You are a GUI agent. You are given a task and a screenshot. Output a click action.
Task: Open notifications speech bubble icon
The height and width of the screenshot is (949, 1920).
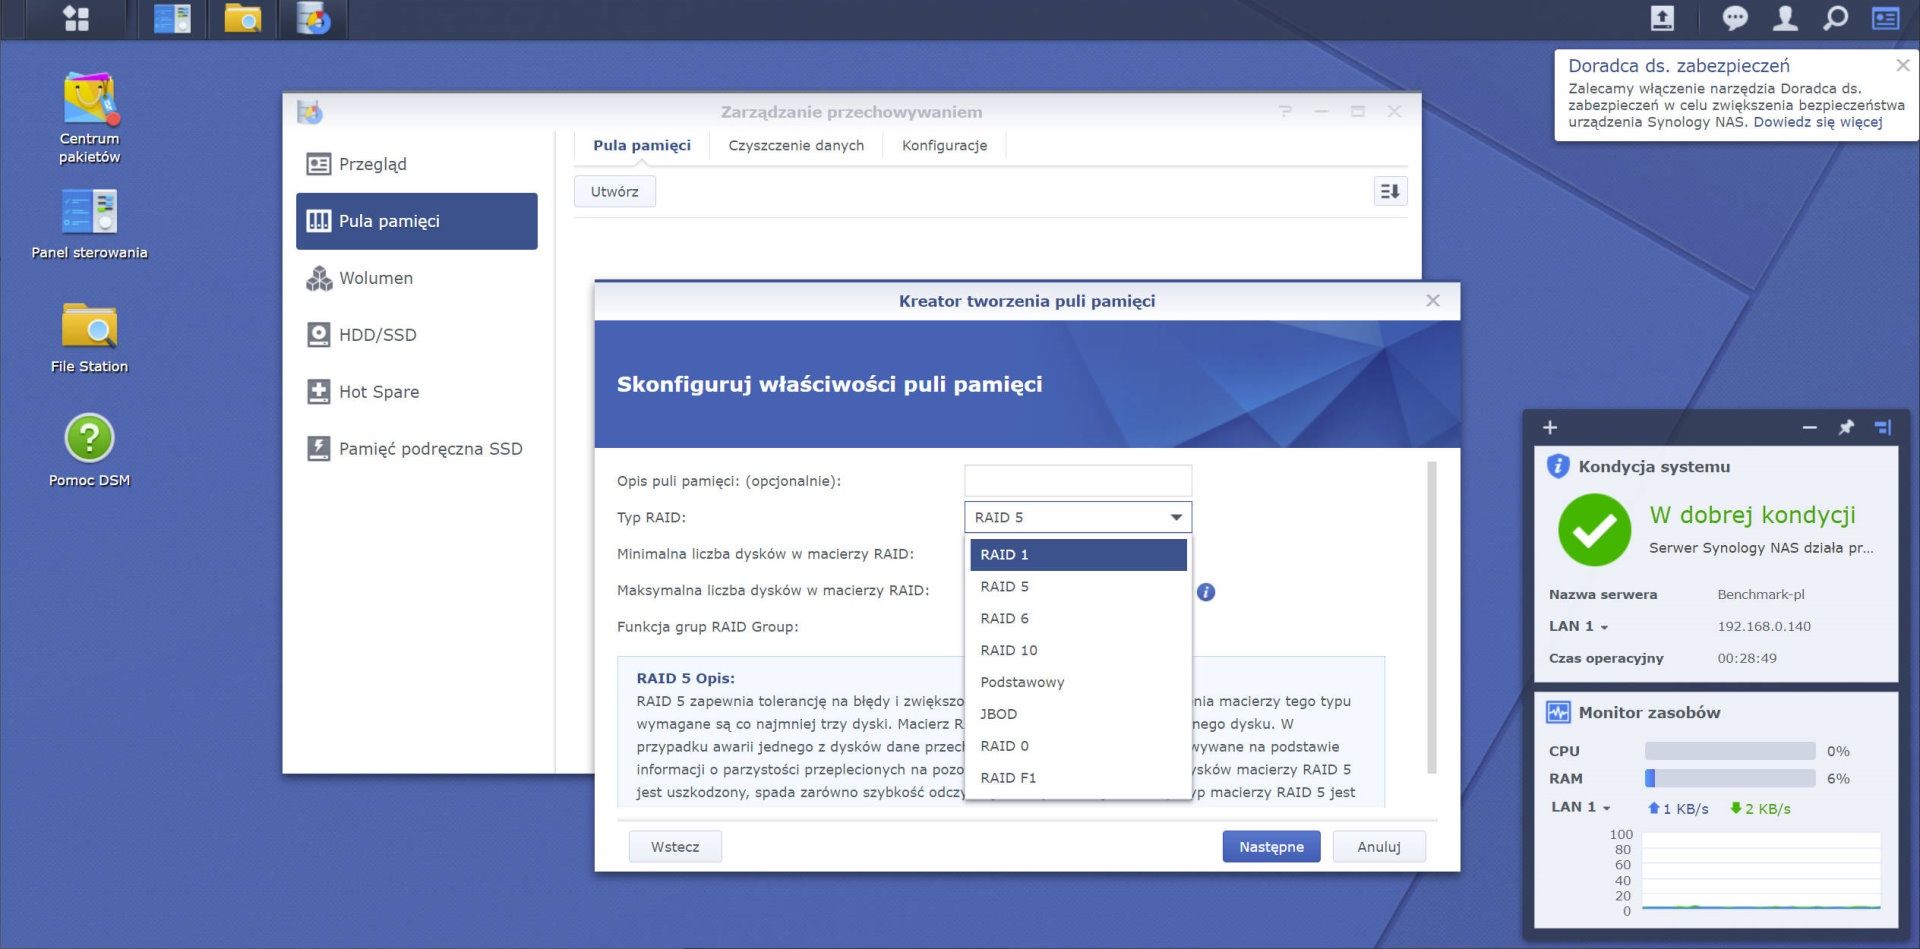click(x=1735, y=18)
